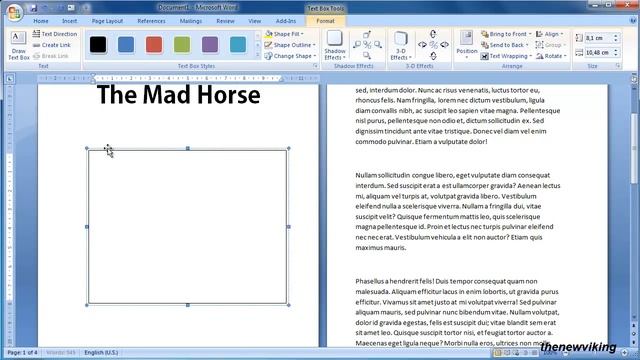Click the Page: 1 of 4 status indicator
640x360 pixels.
22,352
